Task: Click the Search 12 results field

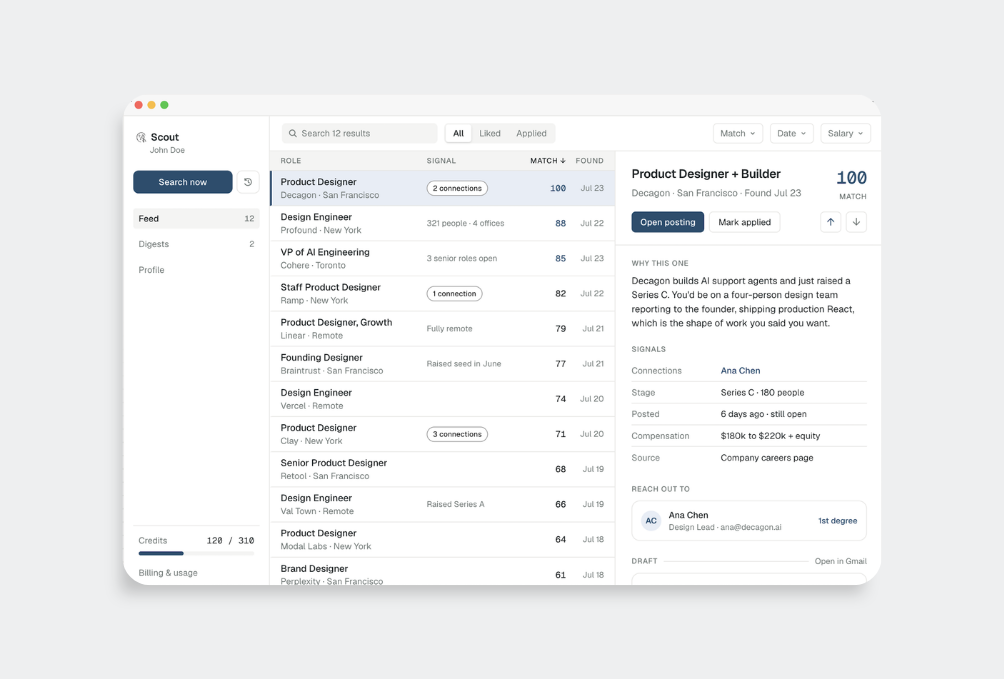Action: (x=359, y=133)
